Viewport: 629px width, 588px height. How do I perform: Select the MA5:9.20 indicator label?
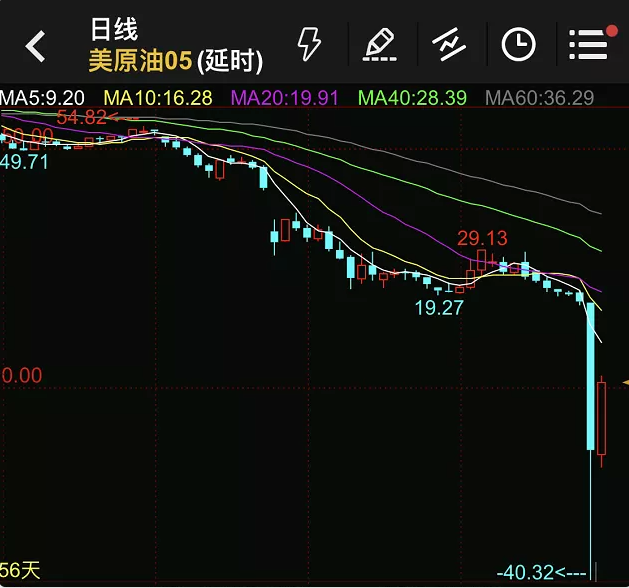point(43,98)
